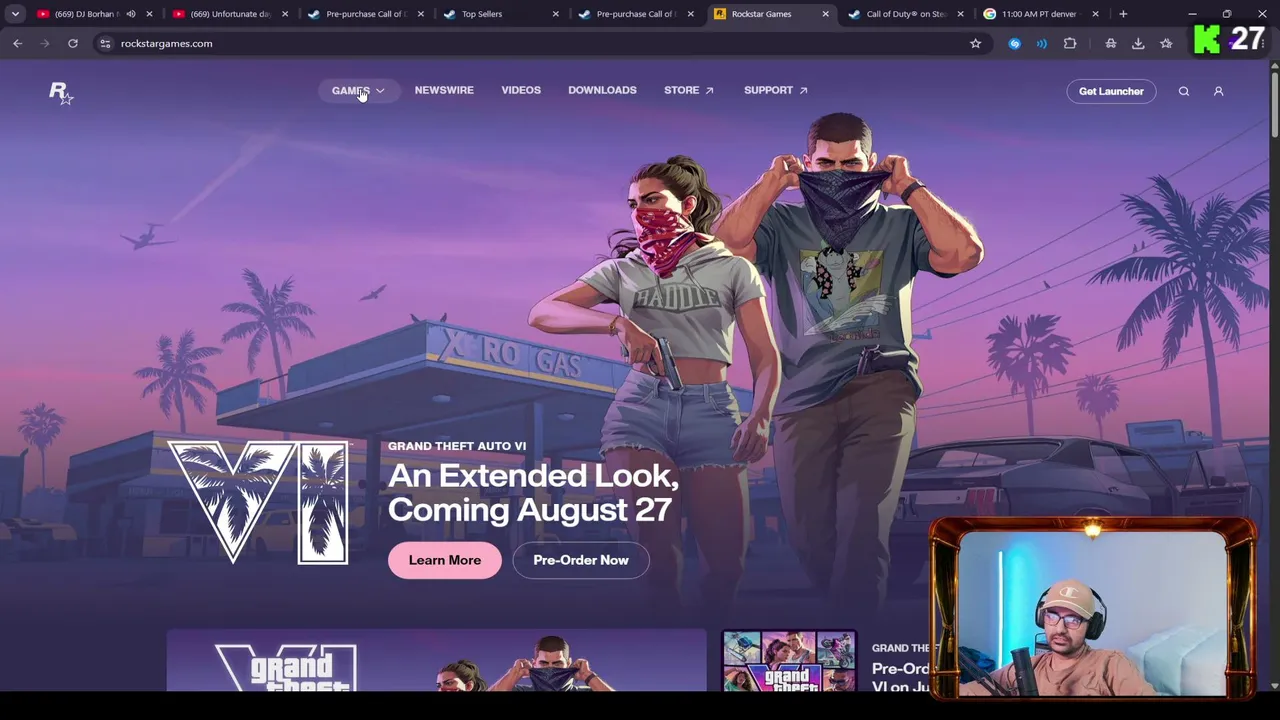Open the DOWNLOADS nav item
This screenshot has width=1280, height=720.
pos(602,90)
